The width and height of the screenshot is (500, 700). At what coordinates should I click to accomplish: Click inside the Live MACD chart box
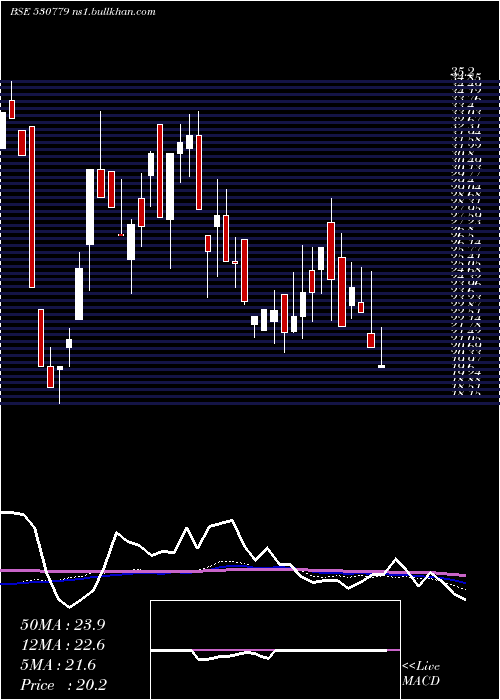click(x=275, y=650)
